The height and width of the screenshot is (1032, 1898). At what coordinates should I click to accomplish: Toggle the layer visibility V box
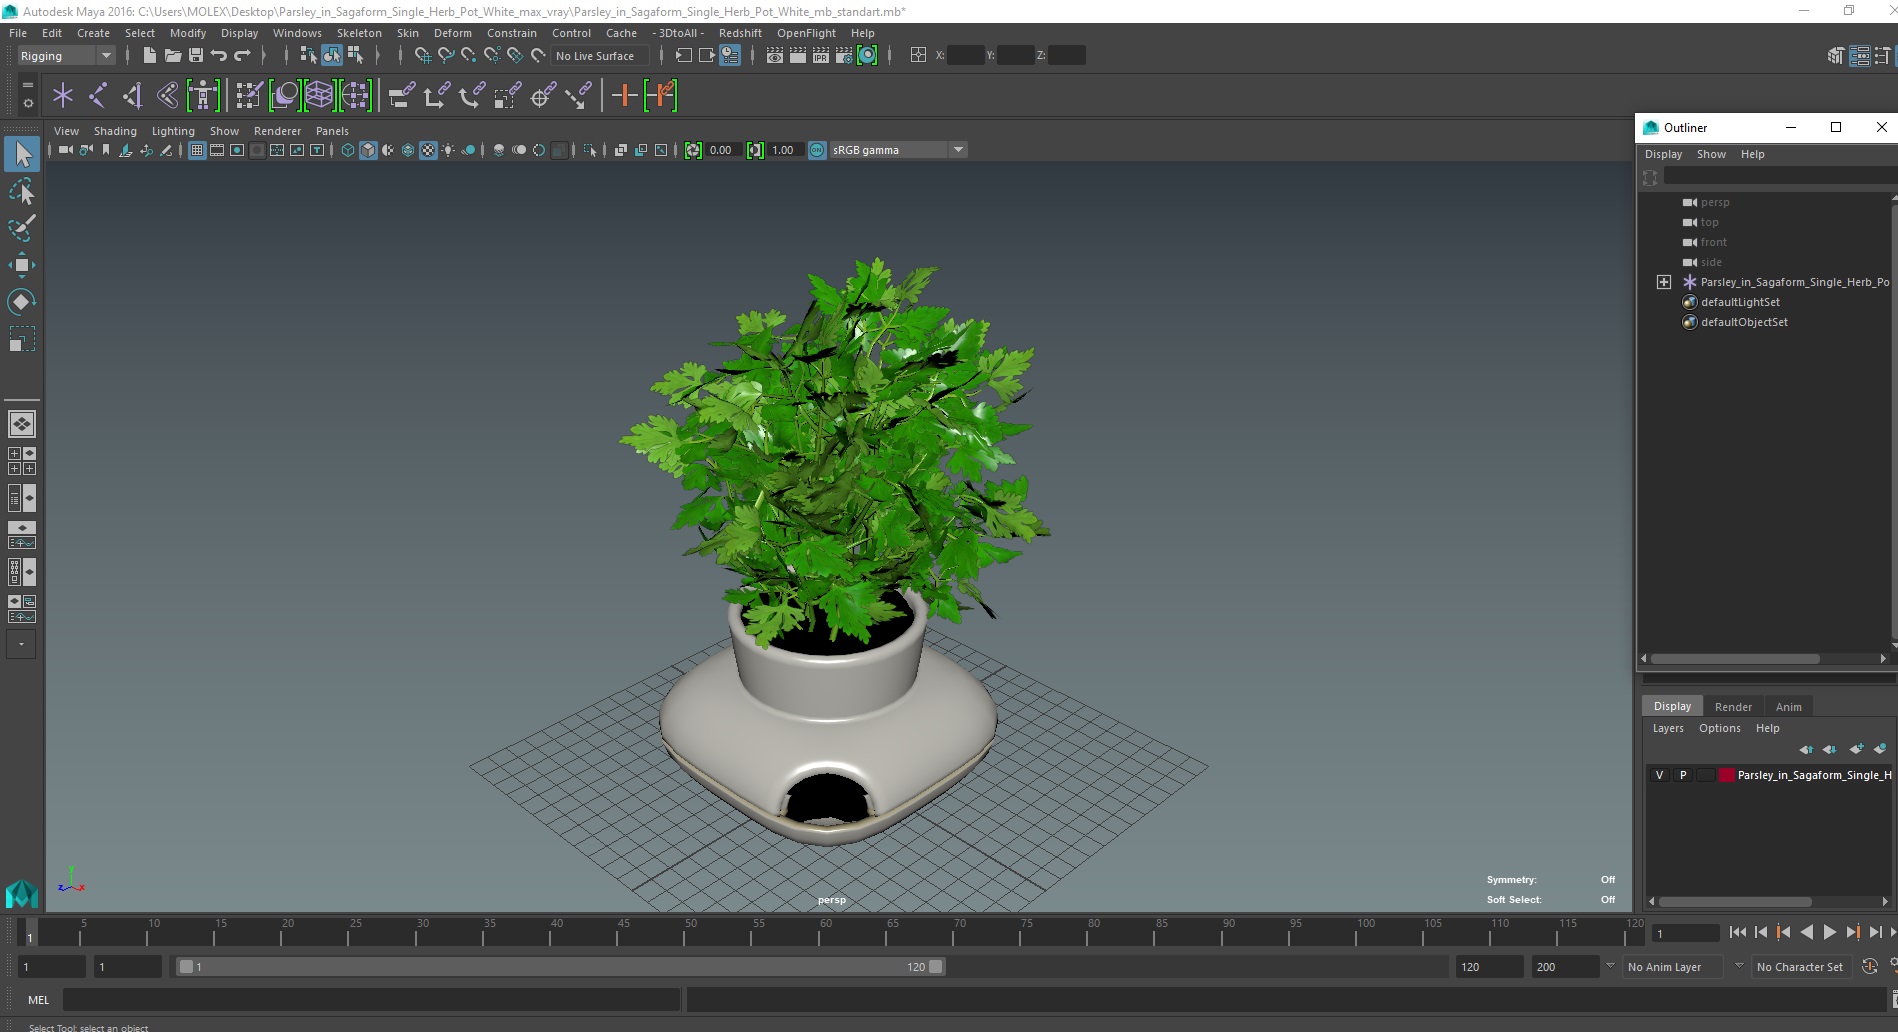(x=1660, y=775)
